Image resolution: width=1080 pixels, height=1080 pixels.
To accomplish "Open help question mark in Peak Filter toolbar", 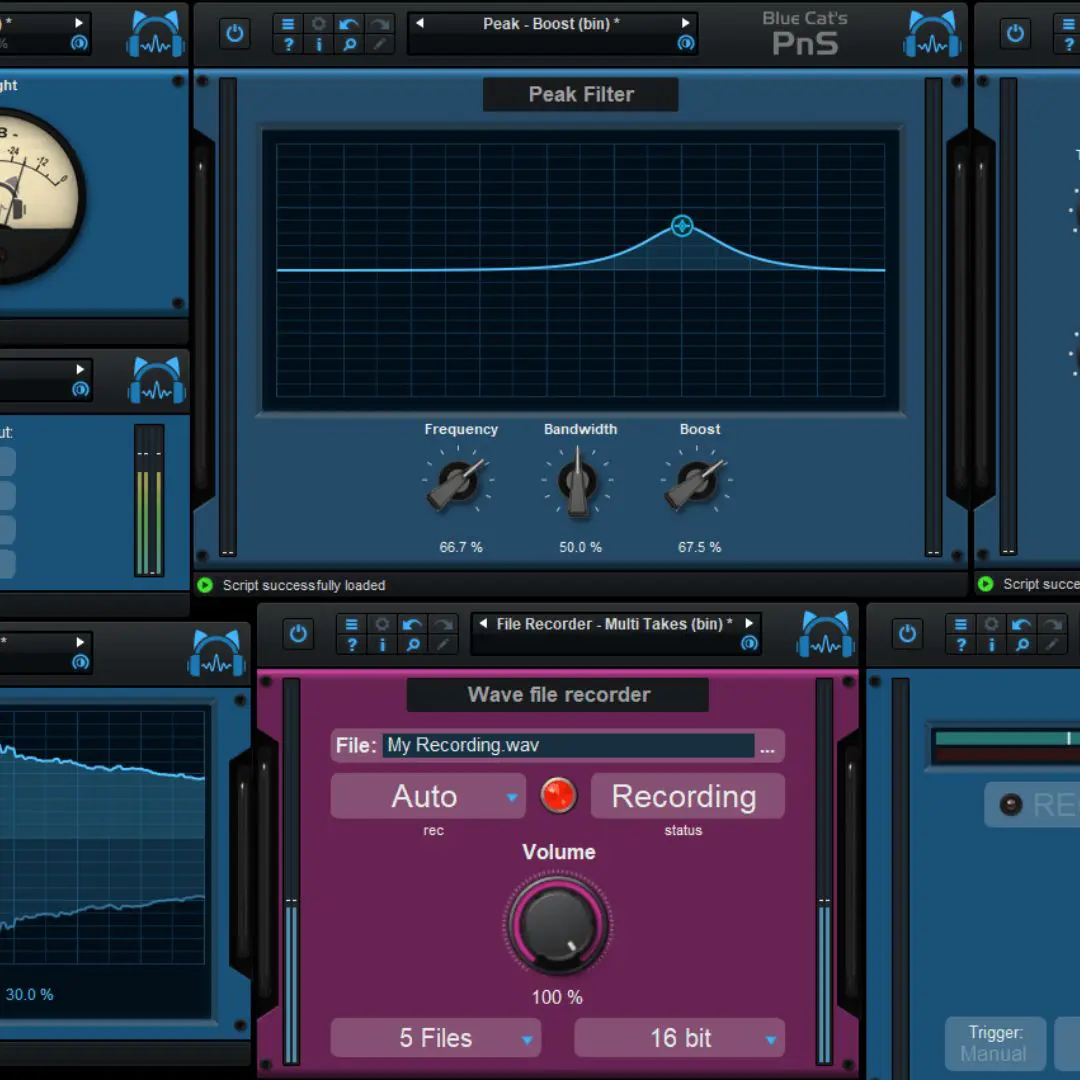I will point(288,45).
